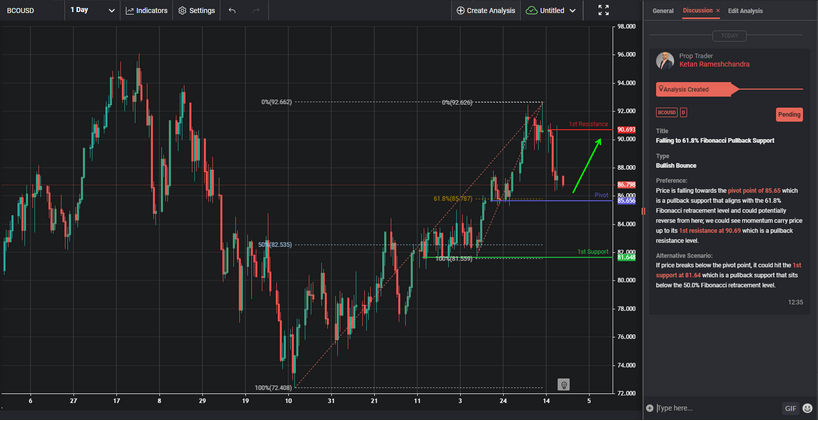818x421 pixels.
Task: Open the GIF picker
Action: [789, 408]
